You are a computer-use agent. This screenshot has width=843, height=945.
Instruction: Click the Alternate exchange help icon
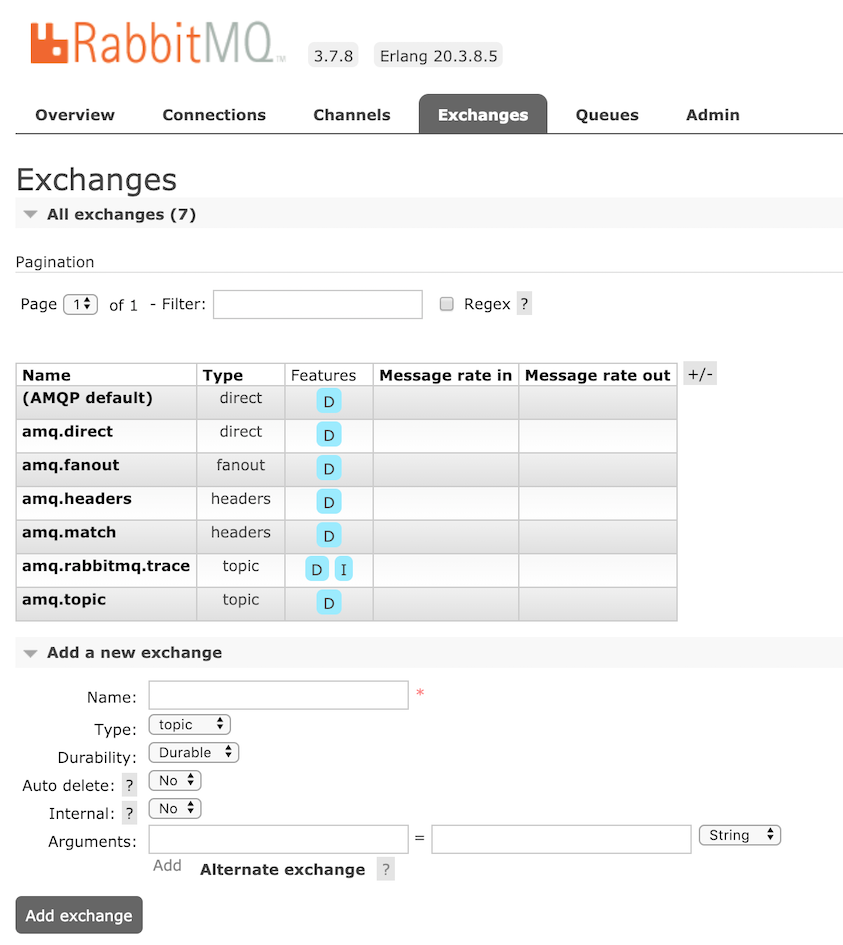click(x=386, y=869)
